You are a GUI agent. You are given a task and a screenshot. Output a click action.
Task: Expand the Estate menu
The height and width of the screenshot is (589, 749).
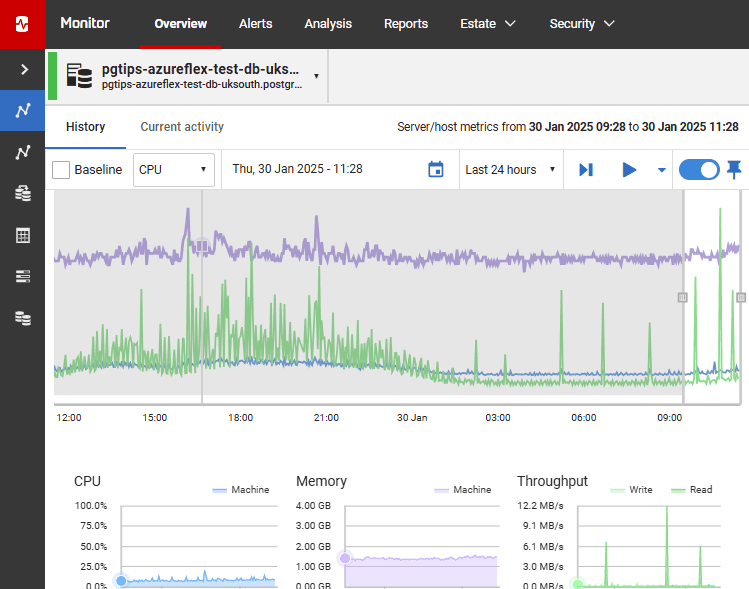coord(488,23)
